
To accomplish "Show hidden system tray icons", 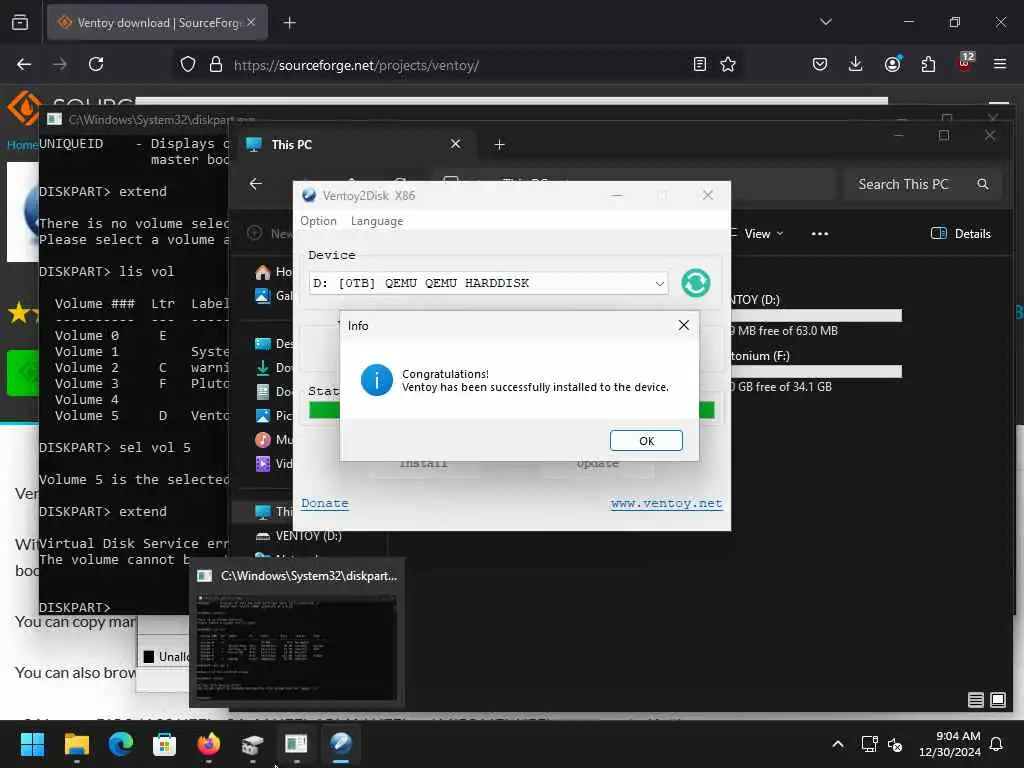I will pos(838,744).
